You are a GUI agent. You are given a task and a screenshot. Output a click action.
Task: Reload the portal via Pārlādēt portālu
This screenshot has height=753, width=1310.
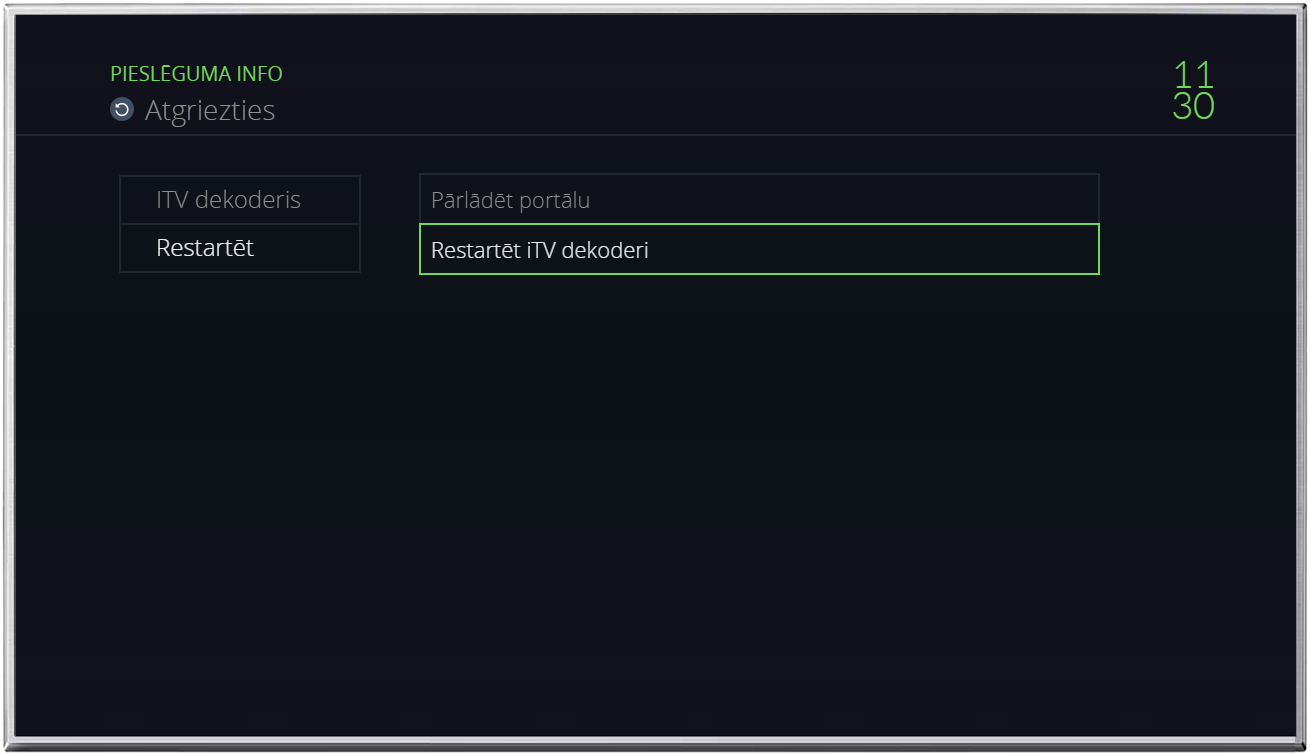pos(759,199)
